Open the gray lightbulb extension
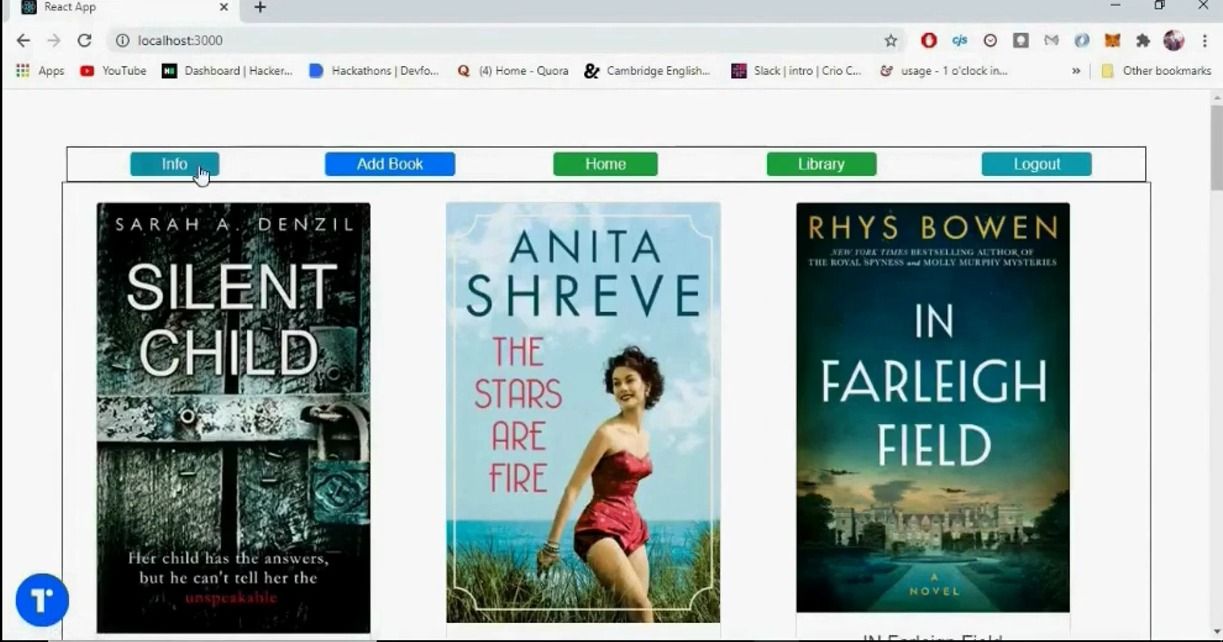The width and height of the screenshot is (1223, 642). click(x=1020, y=41)
